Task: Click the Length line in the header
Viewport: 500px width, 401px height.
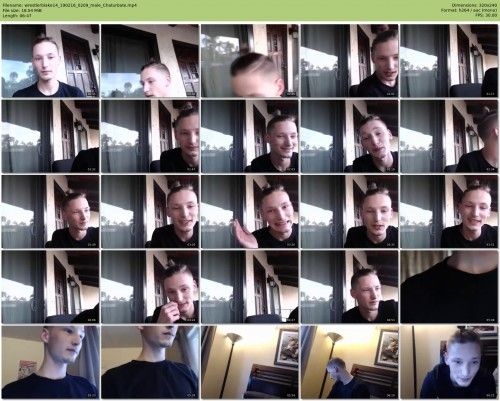Action: coord(17,15)
